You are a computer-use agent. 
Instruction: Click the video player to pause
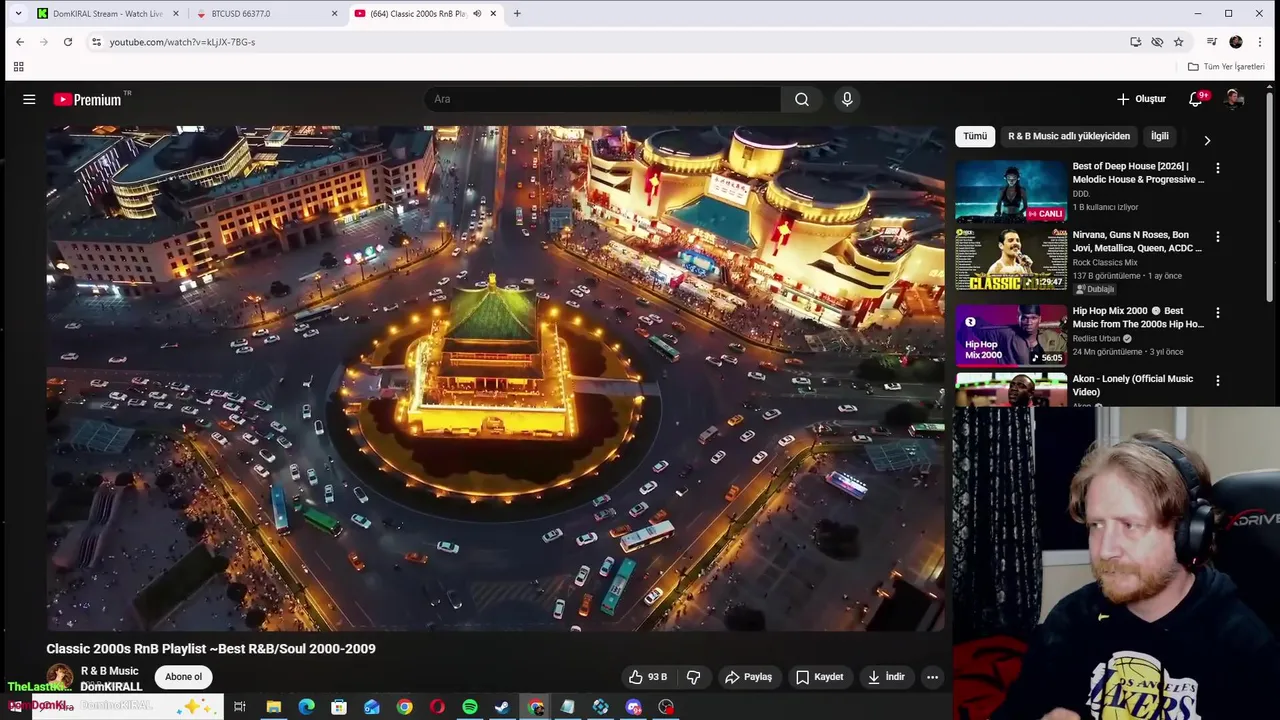[x=495, y=378]
